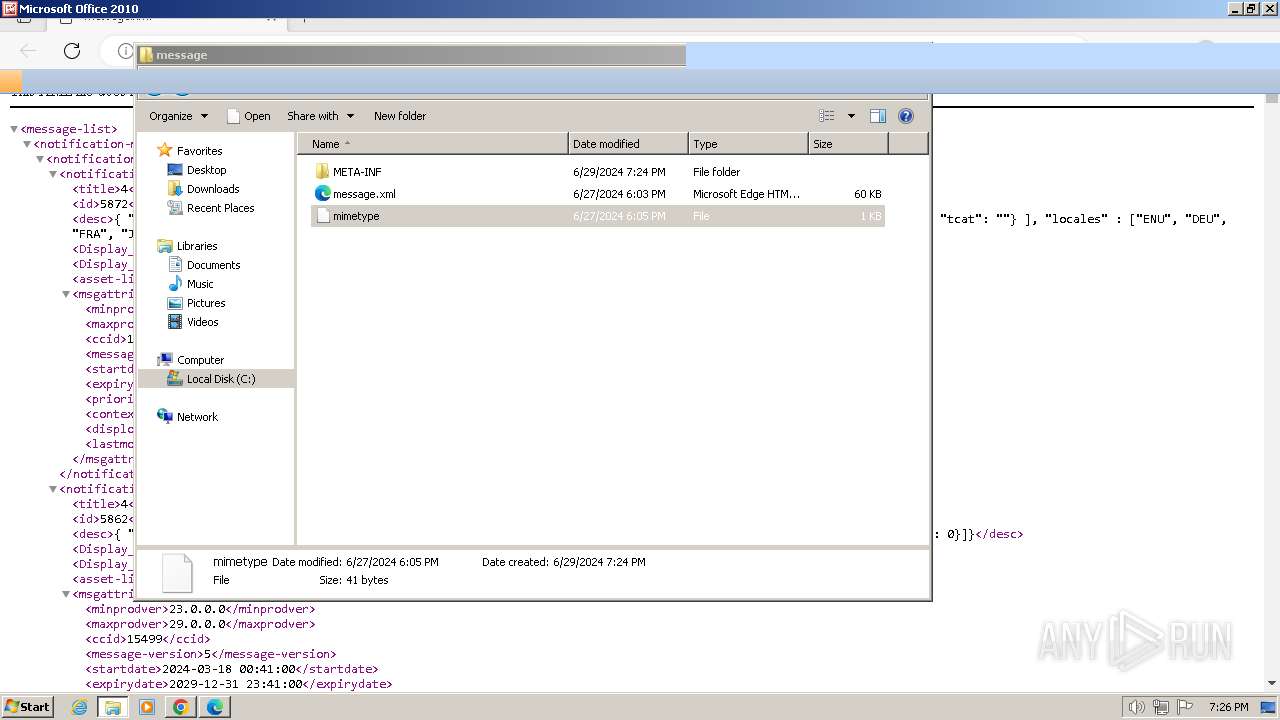The height and width of the screenshot is (720, 1280).
Task: Open Explorer help icon
Action: [x=906, y=116]
